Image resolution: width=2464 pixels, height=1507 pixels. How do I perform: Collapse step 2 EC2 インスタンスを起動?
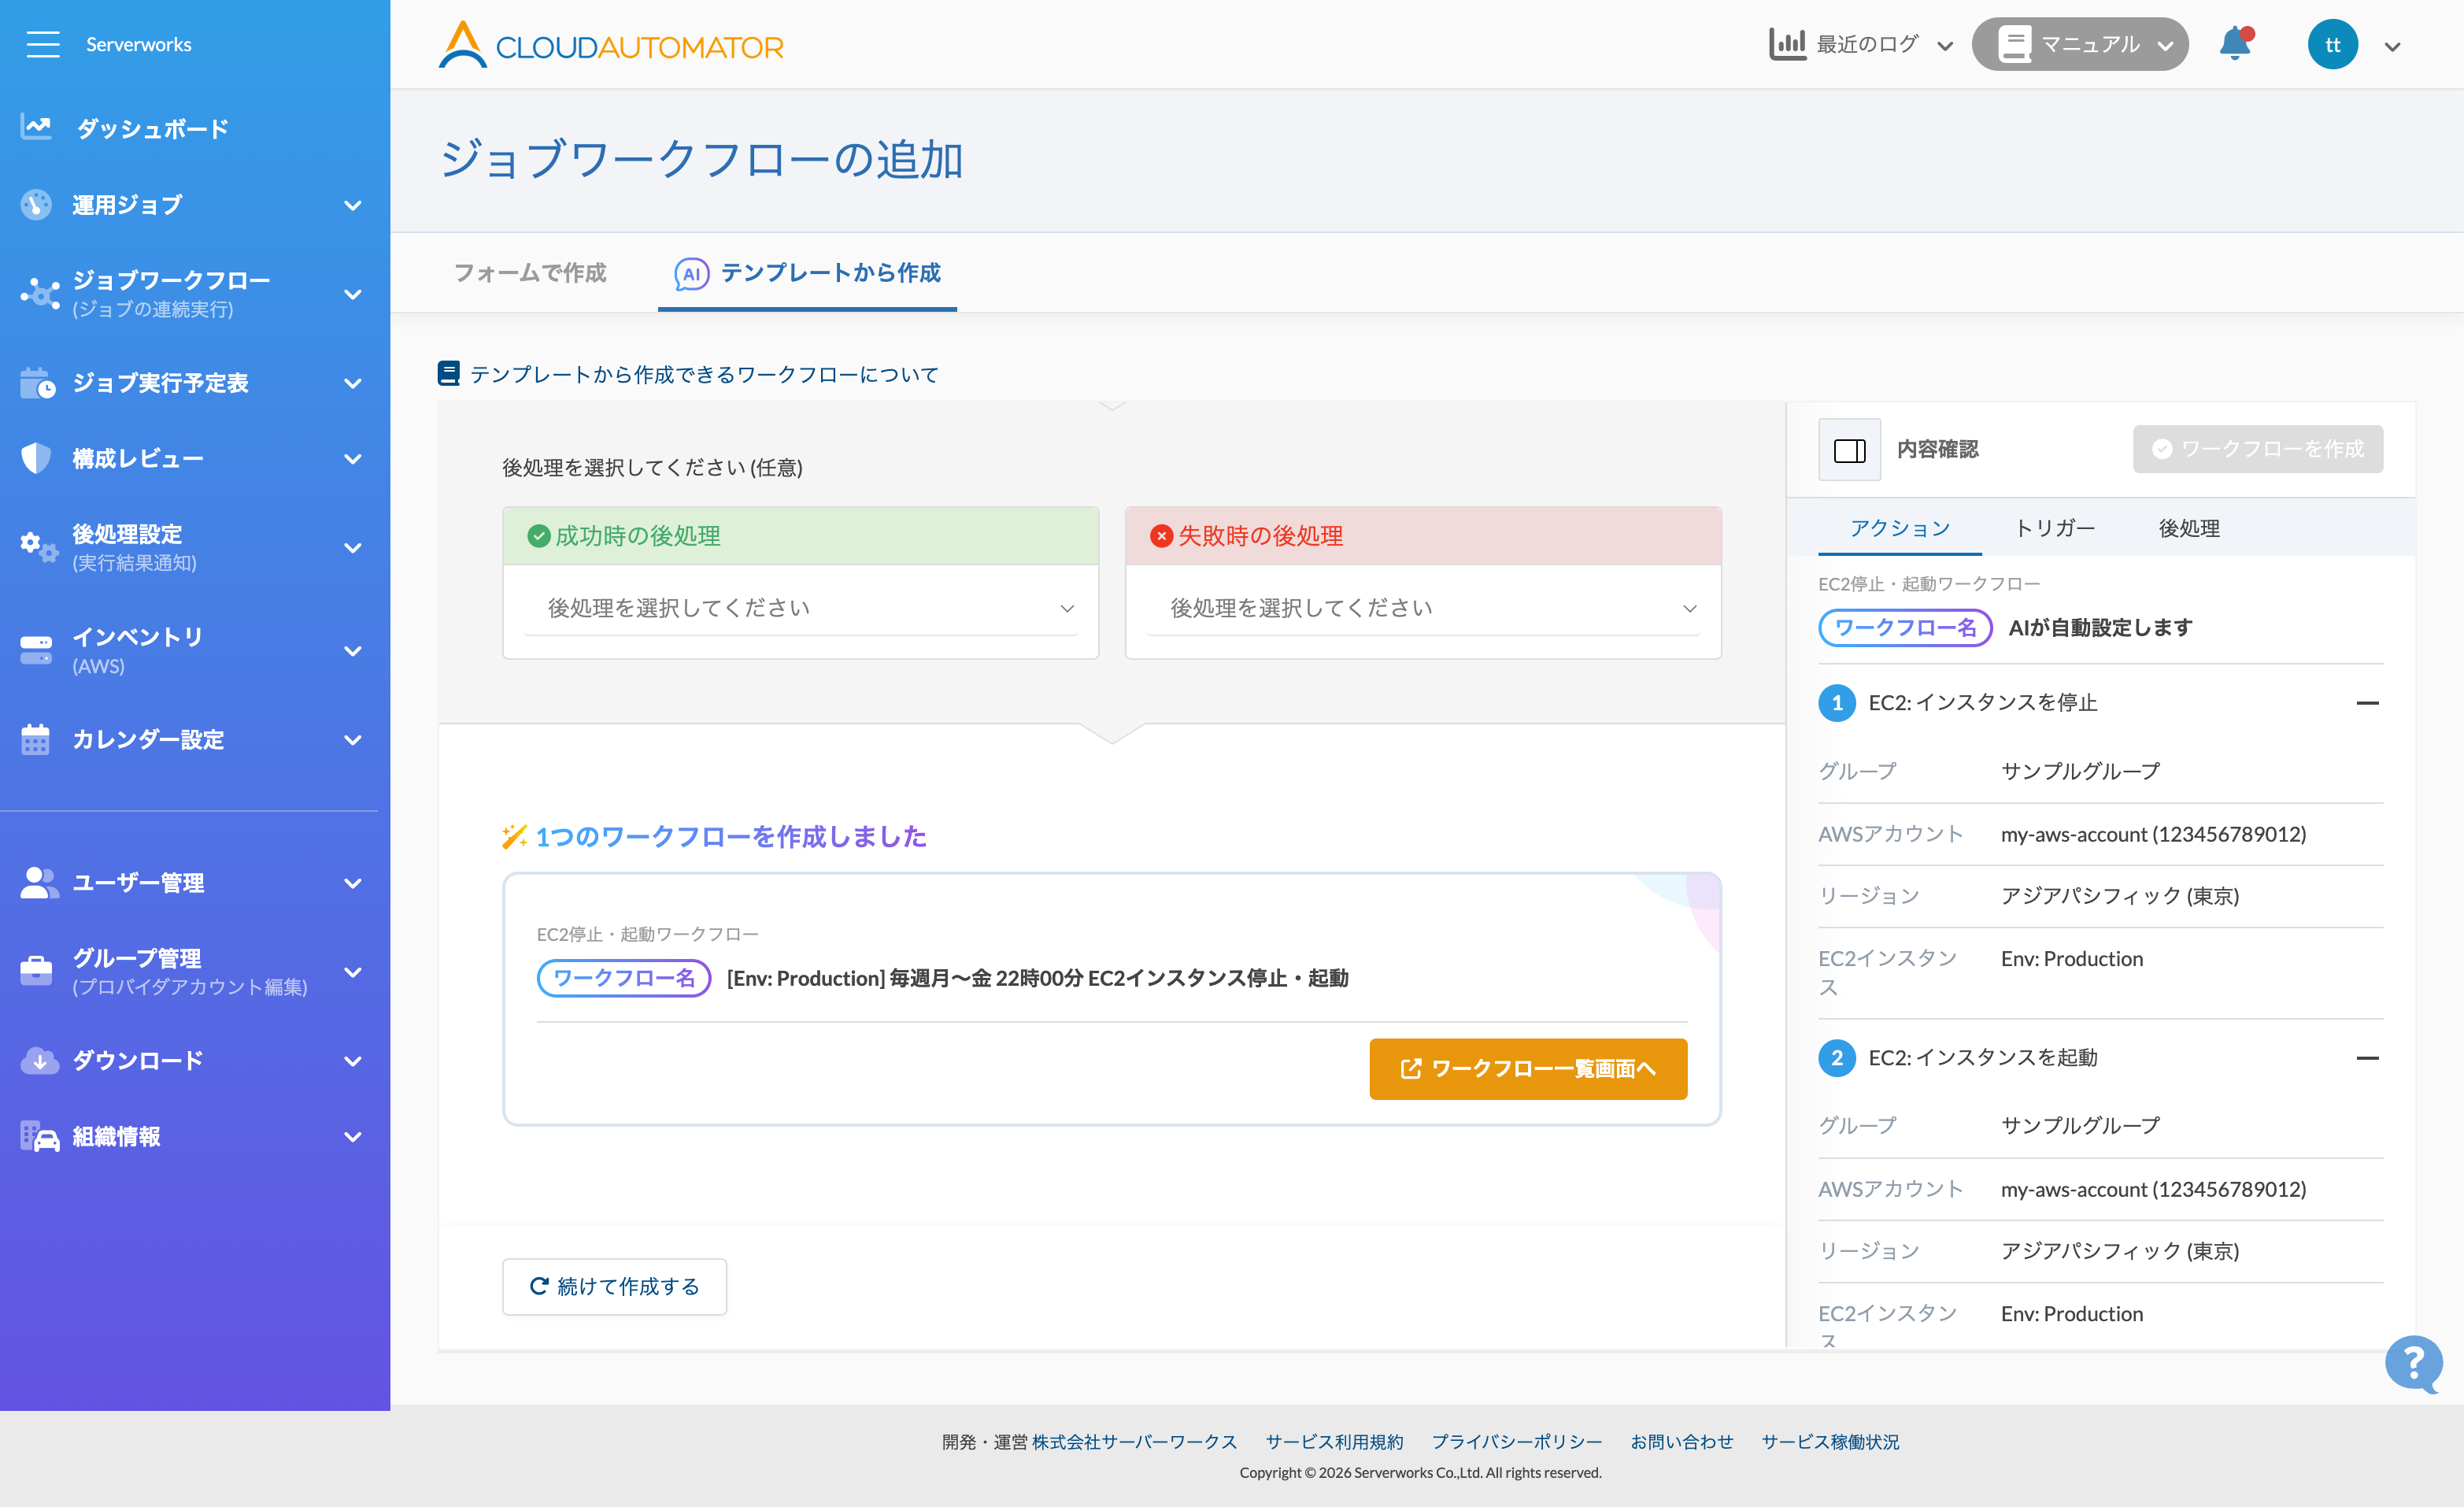click(2367, 1058)
